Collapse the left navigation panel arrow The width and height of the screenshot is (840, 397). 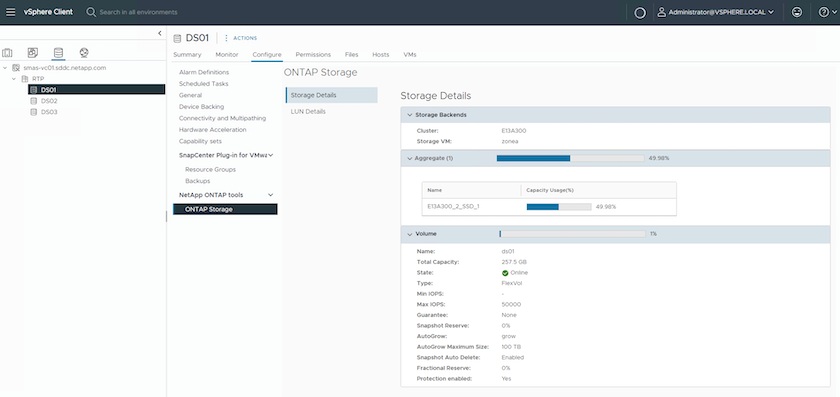pos(160,33)
